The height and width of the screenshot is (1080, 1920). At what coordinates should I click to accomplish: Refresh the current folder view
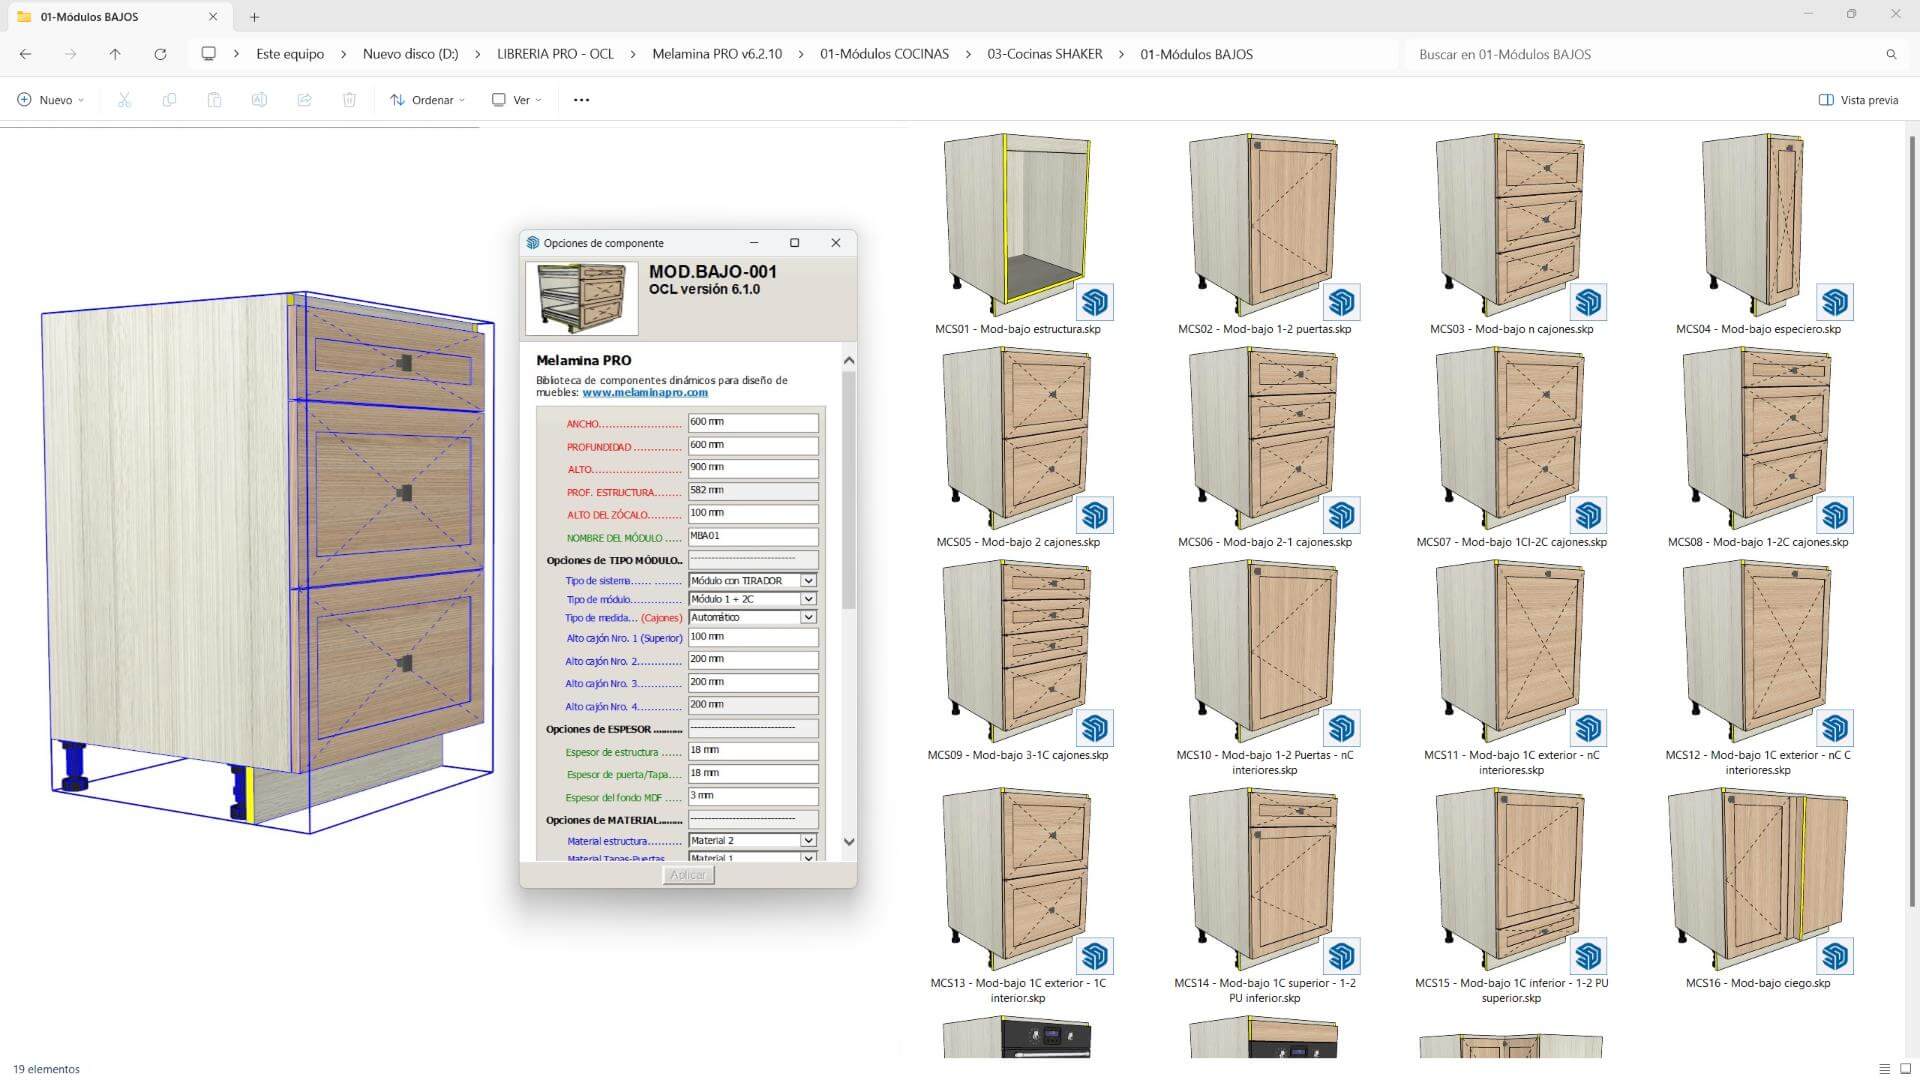[160, 54]
